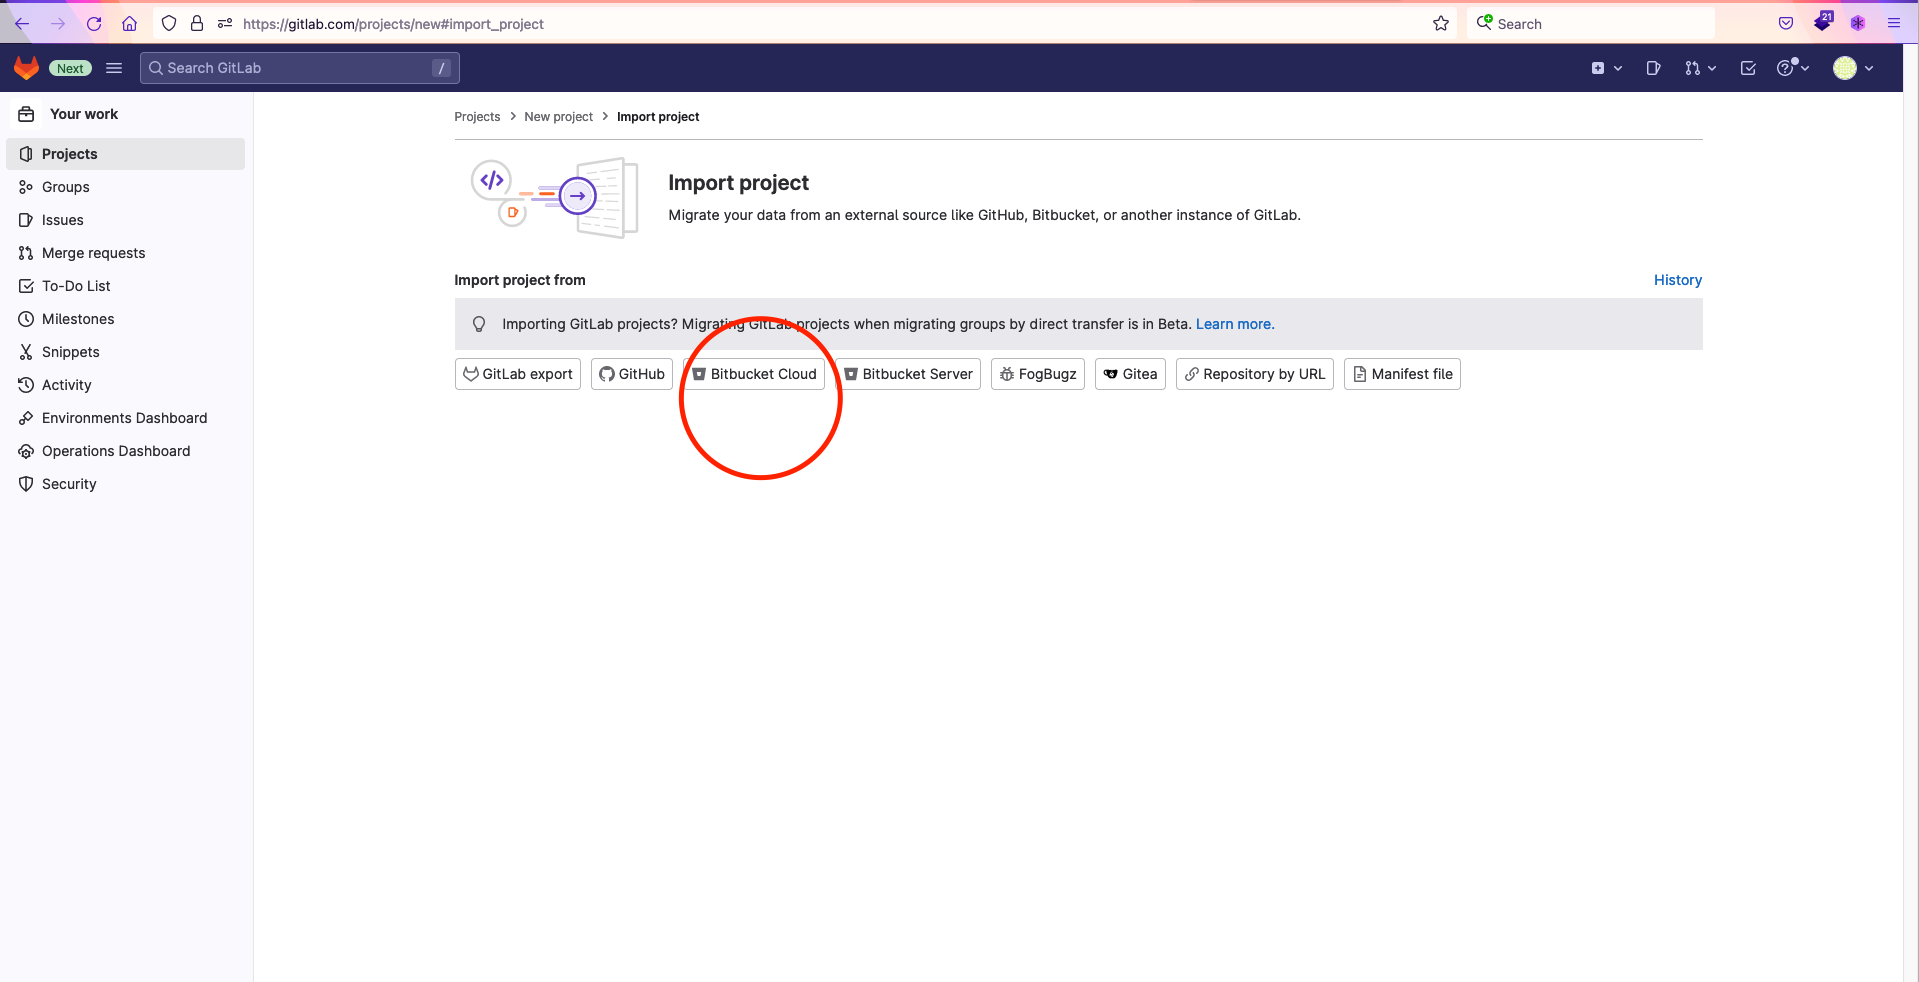1919x982 pixels.
Task: Import from Bitbucket Cloud
Action: click(x=754, y=374)
